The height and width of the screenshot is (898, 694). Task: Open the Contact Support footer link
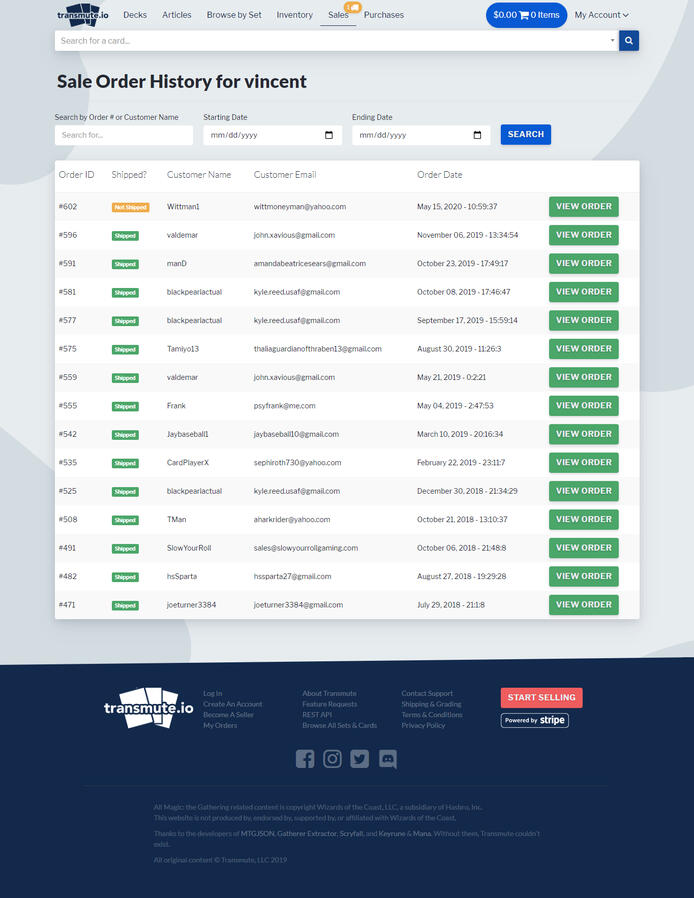[427, 694]
